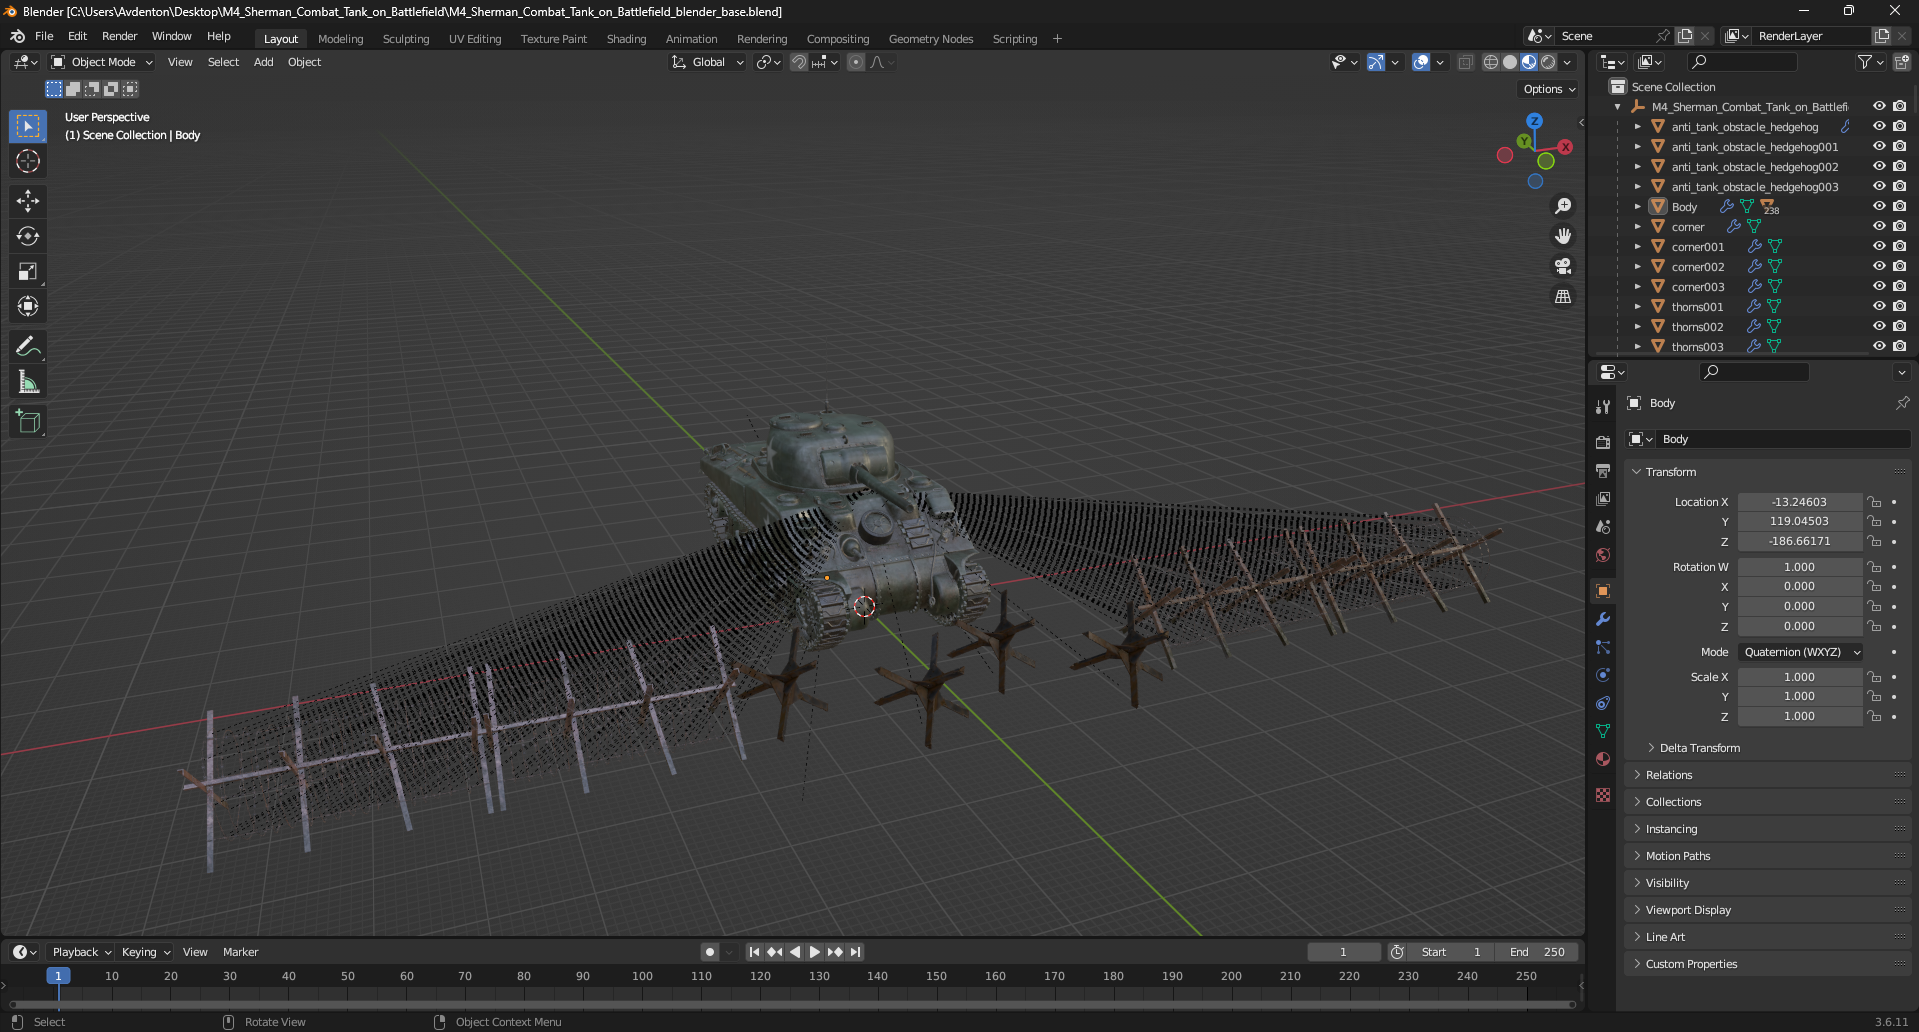Open the Texture properties tab
This screenshot has height=1032, width=1919.
coord(1603,795)
